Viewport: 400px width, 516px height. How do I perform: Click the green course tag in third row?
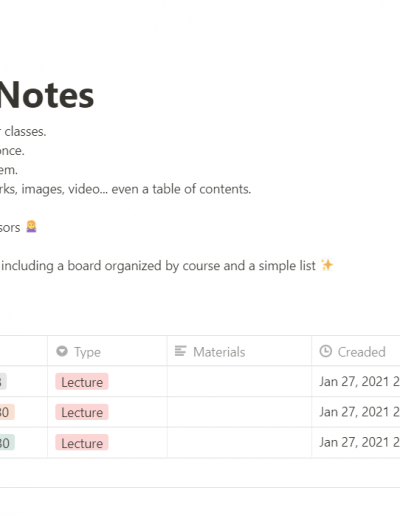(7, 443)
